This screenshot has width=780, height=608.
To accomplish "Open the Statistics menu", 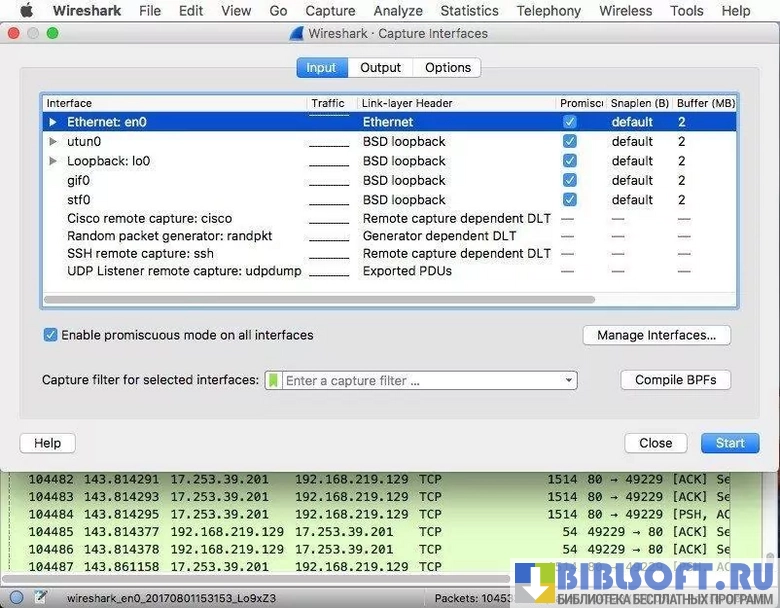I will [x=469, y=11].
